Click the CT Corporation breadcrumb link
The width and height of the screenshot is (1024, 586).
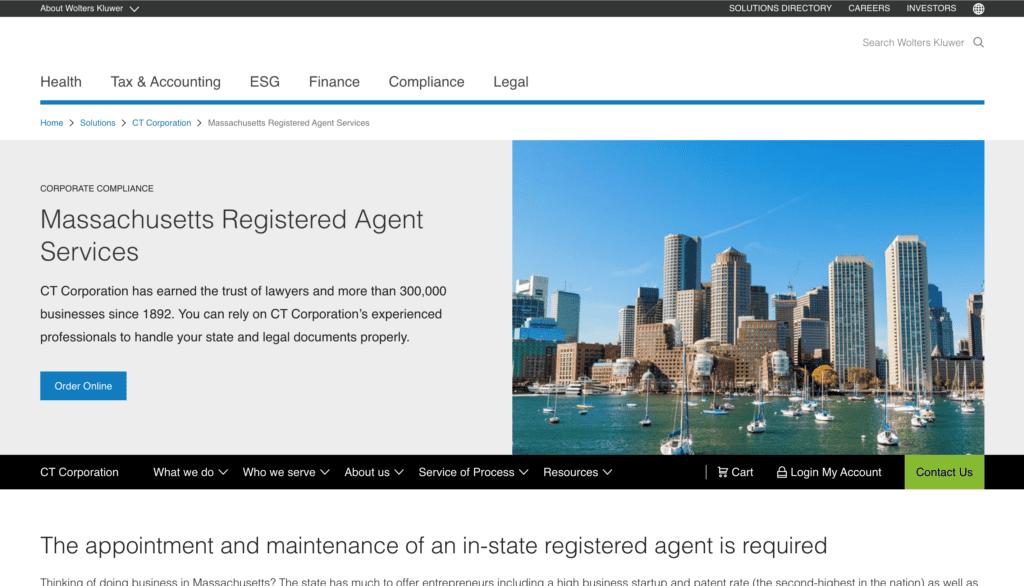coord(161,123)
